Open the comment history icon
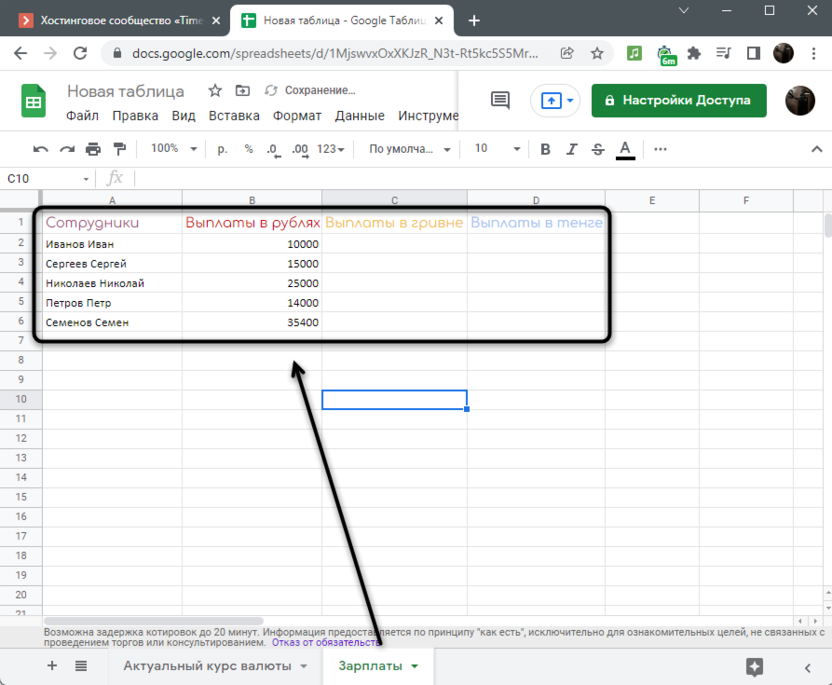The width and height of the screenshot is (832, 685). [500, 100]
